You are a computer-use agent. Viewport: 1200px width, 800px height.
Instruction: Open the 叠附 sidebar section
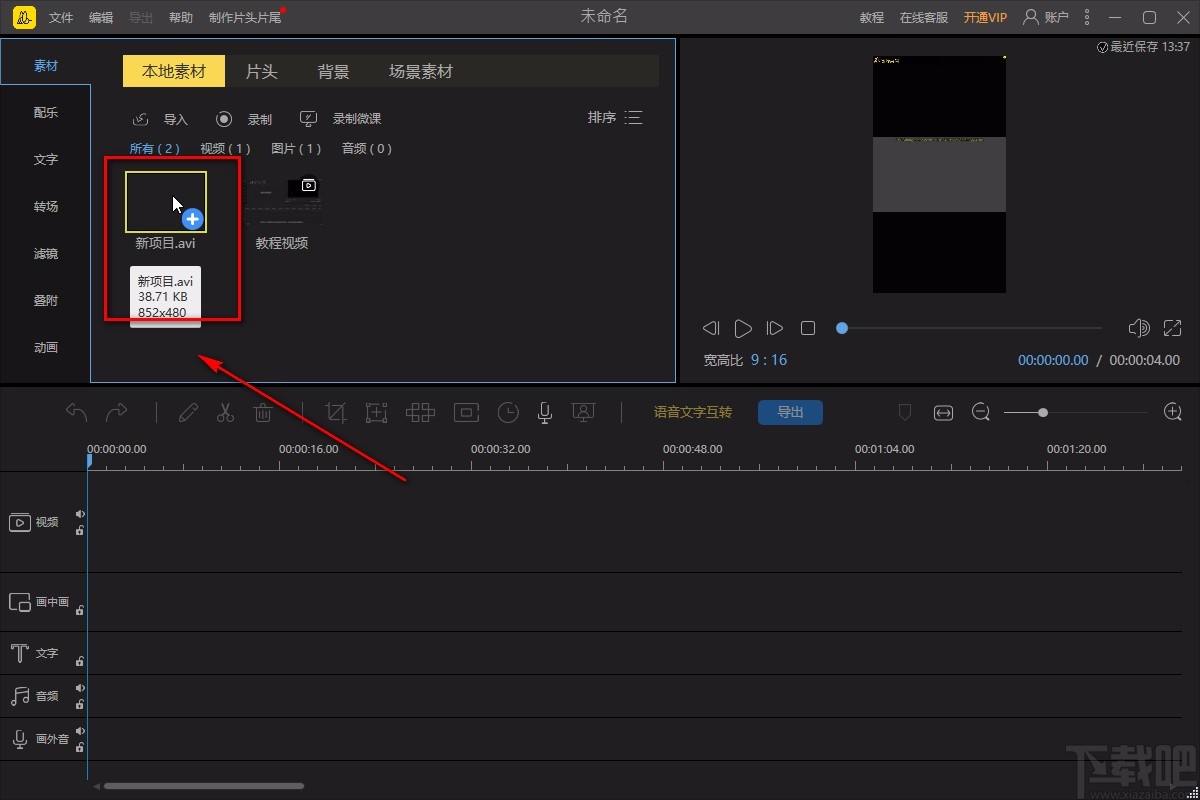[45, 301]
